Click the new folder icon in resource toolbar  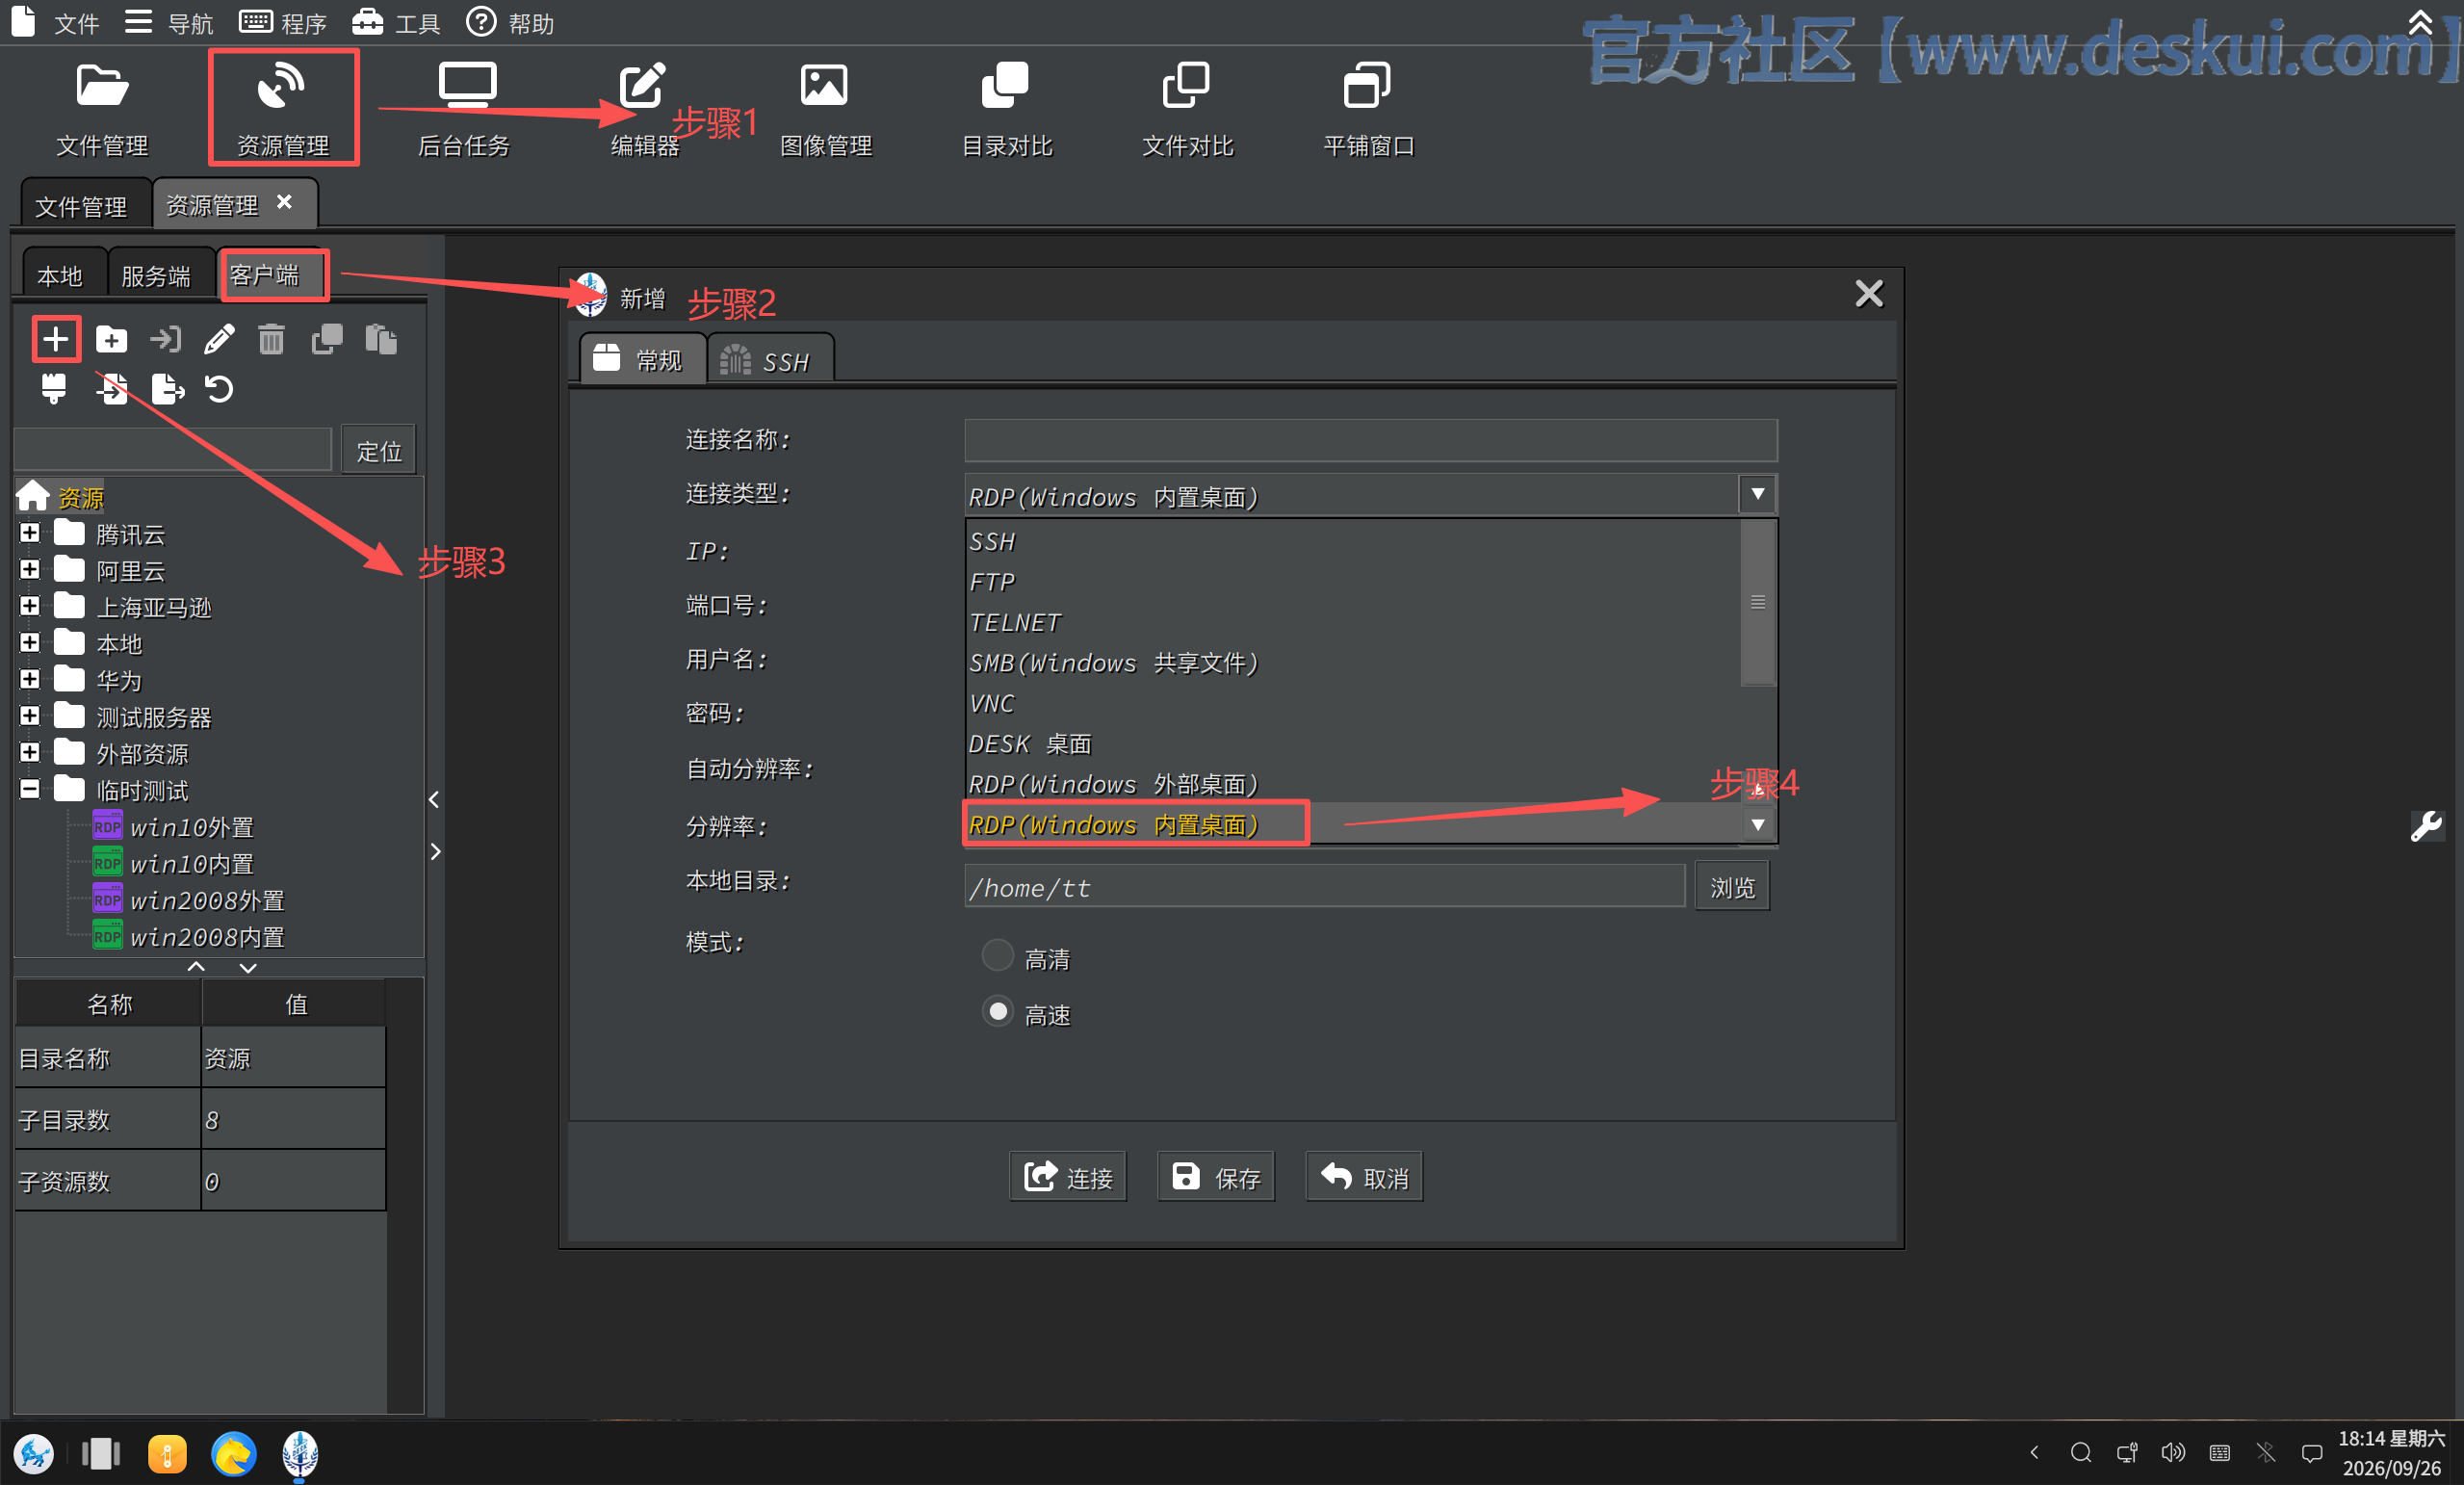point(111,340)
